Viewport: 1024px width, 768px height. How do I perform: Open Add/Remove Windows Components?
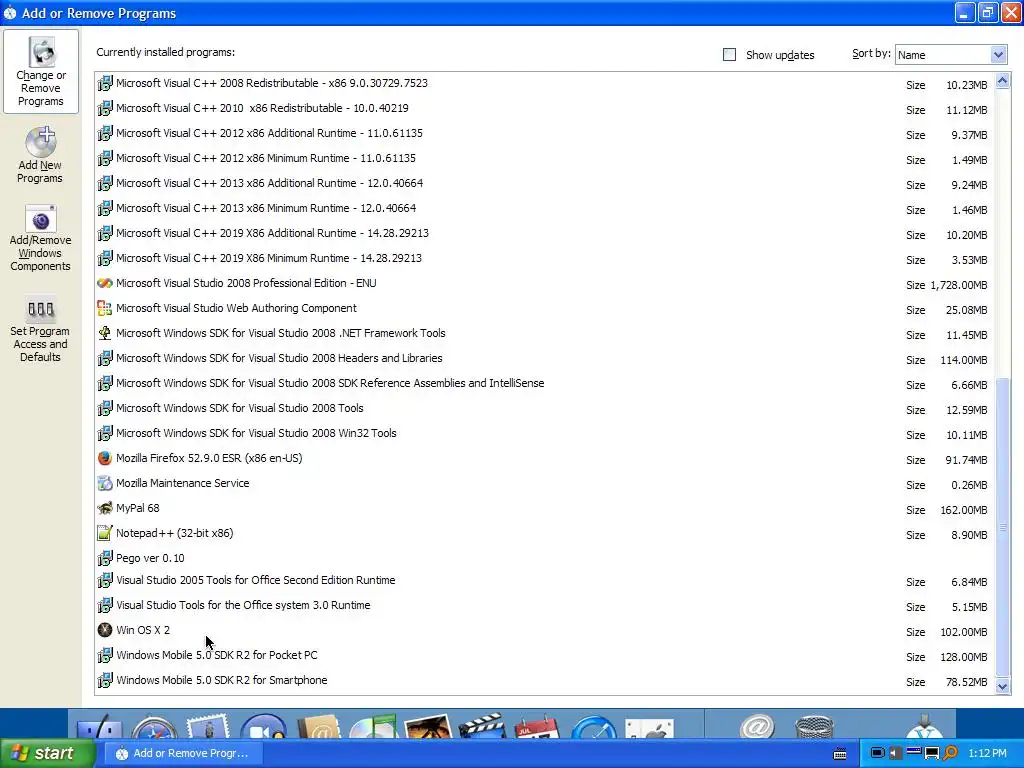tap(40, 238)
